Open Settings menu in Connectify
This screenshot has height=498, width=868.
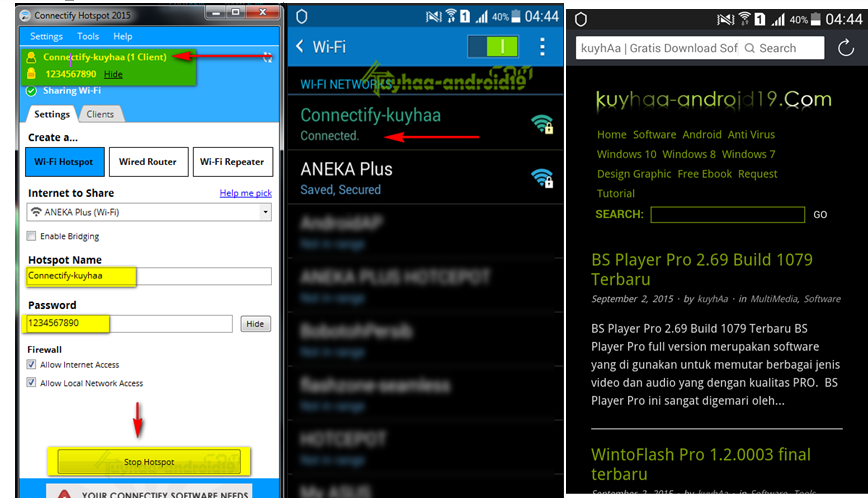coord(46,37)
